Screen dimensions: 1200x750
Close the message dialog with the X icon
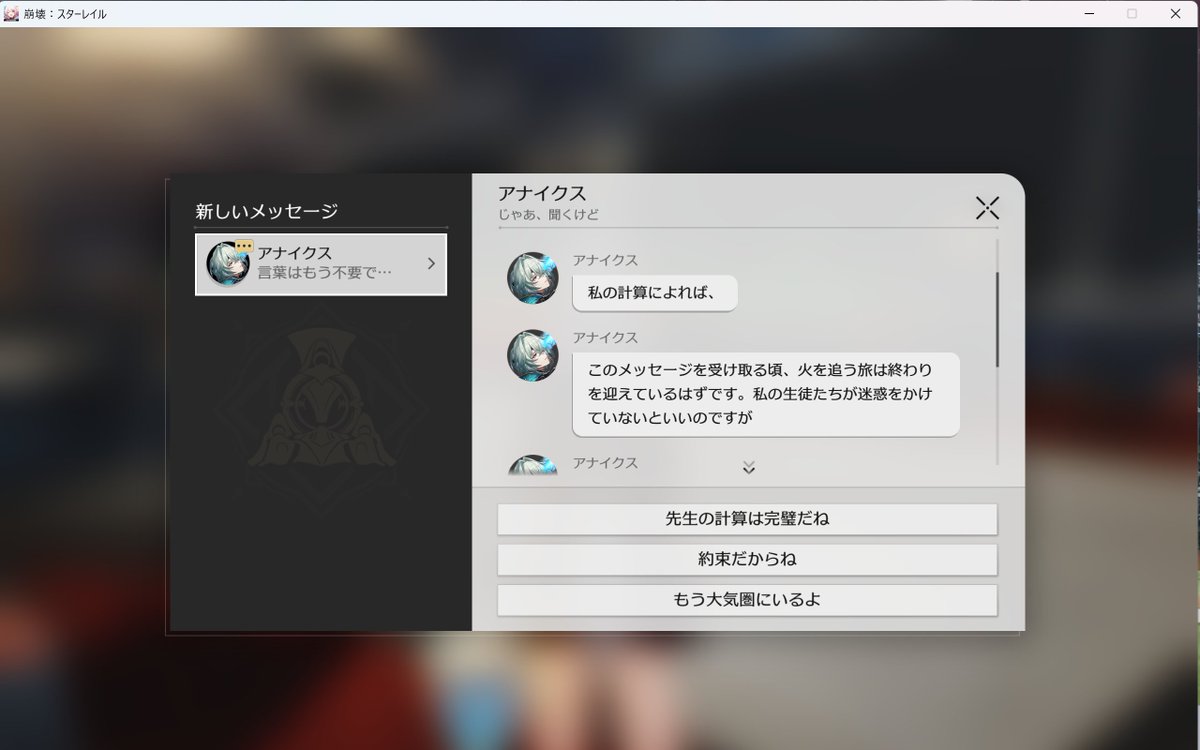(x=987, y=208)
